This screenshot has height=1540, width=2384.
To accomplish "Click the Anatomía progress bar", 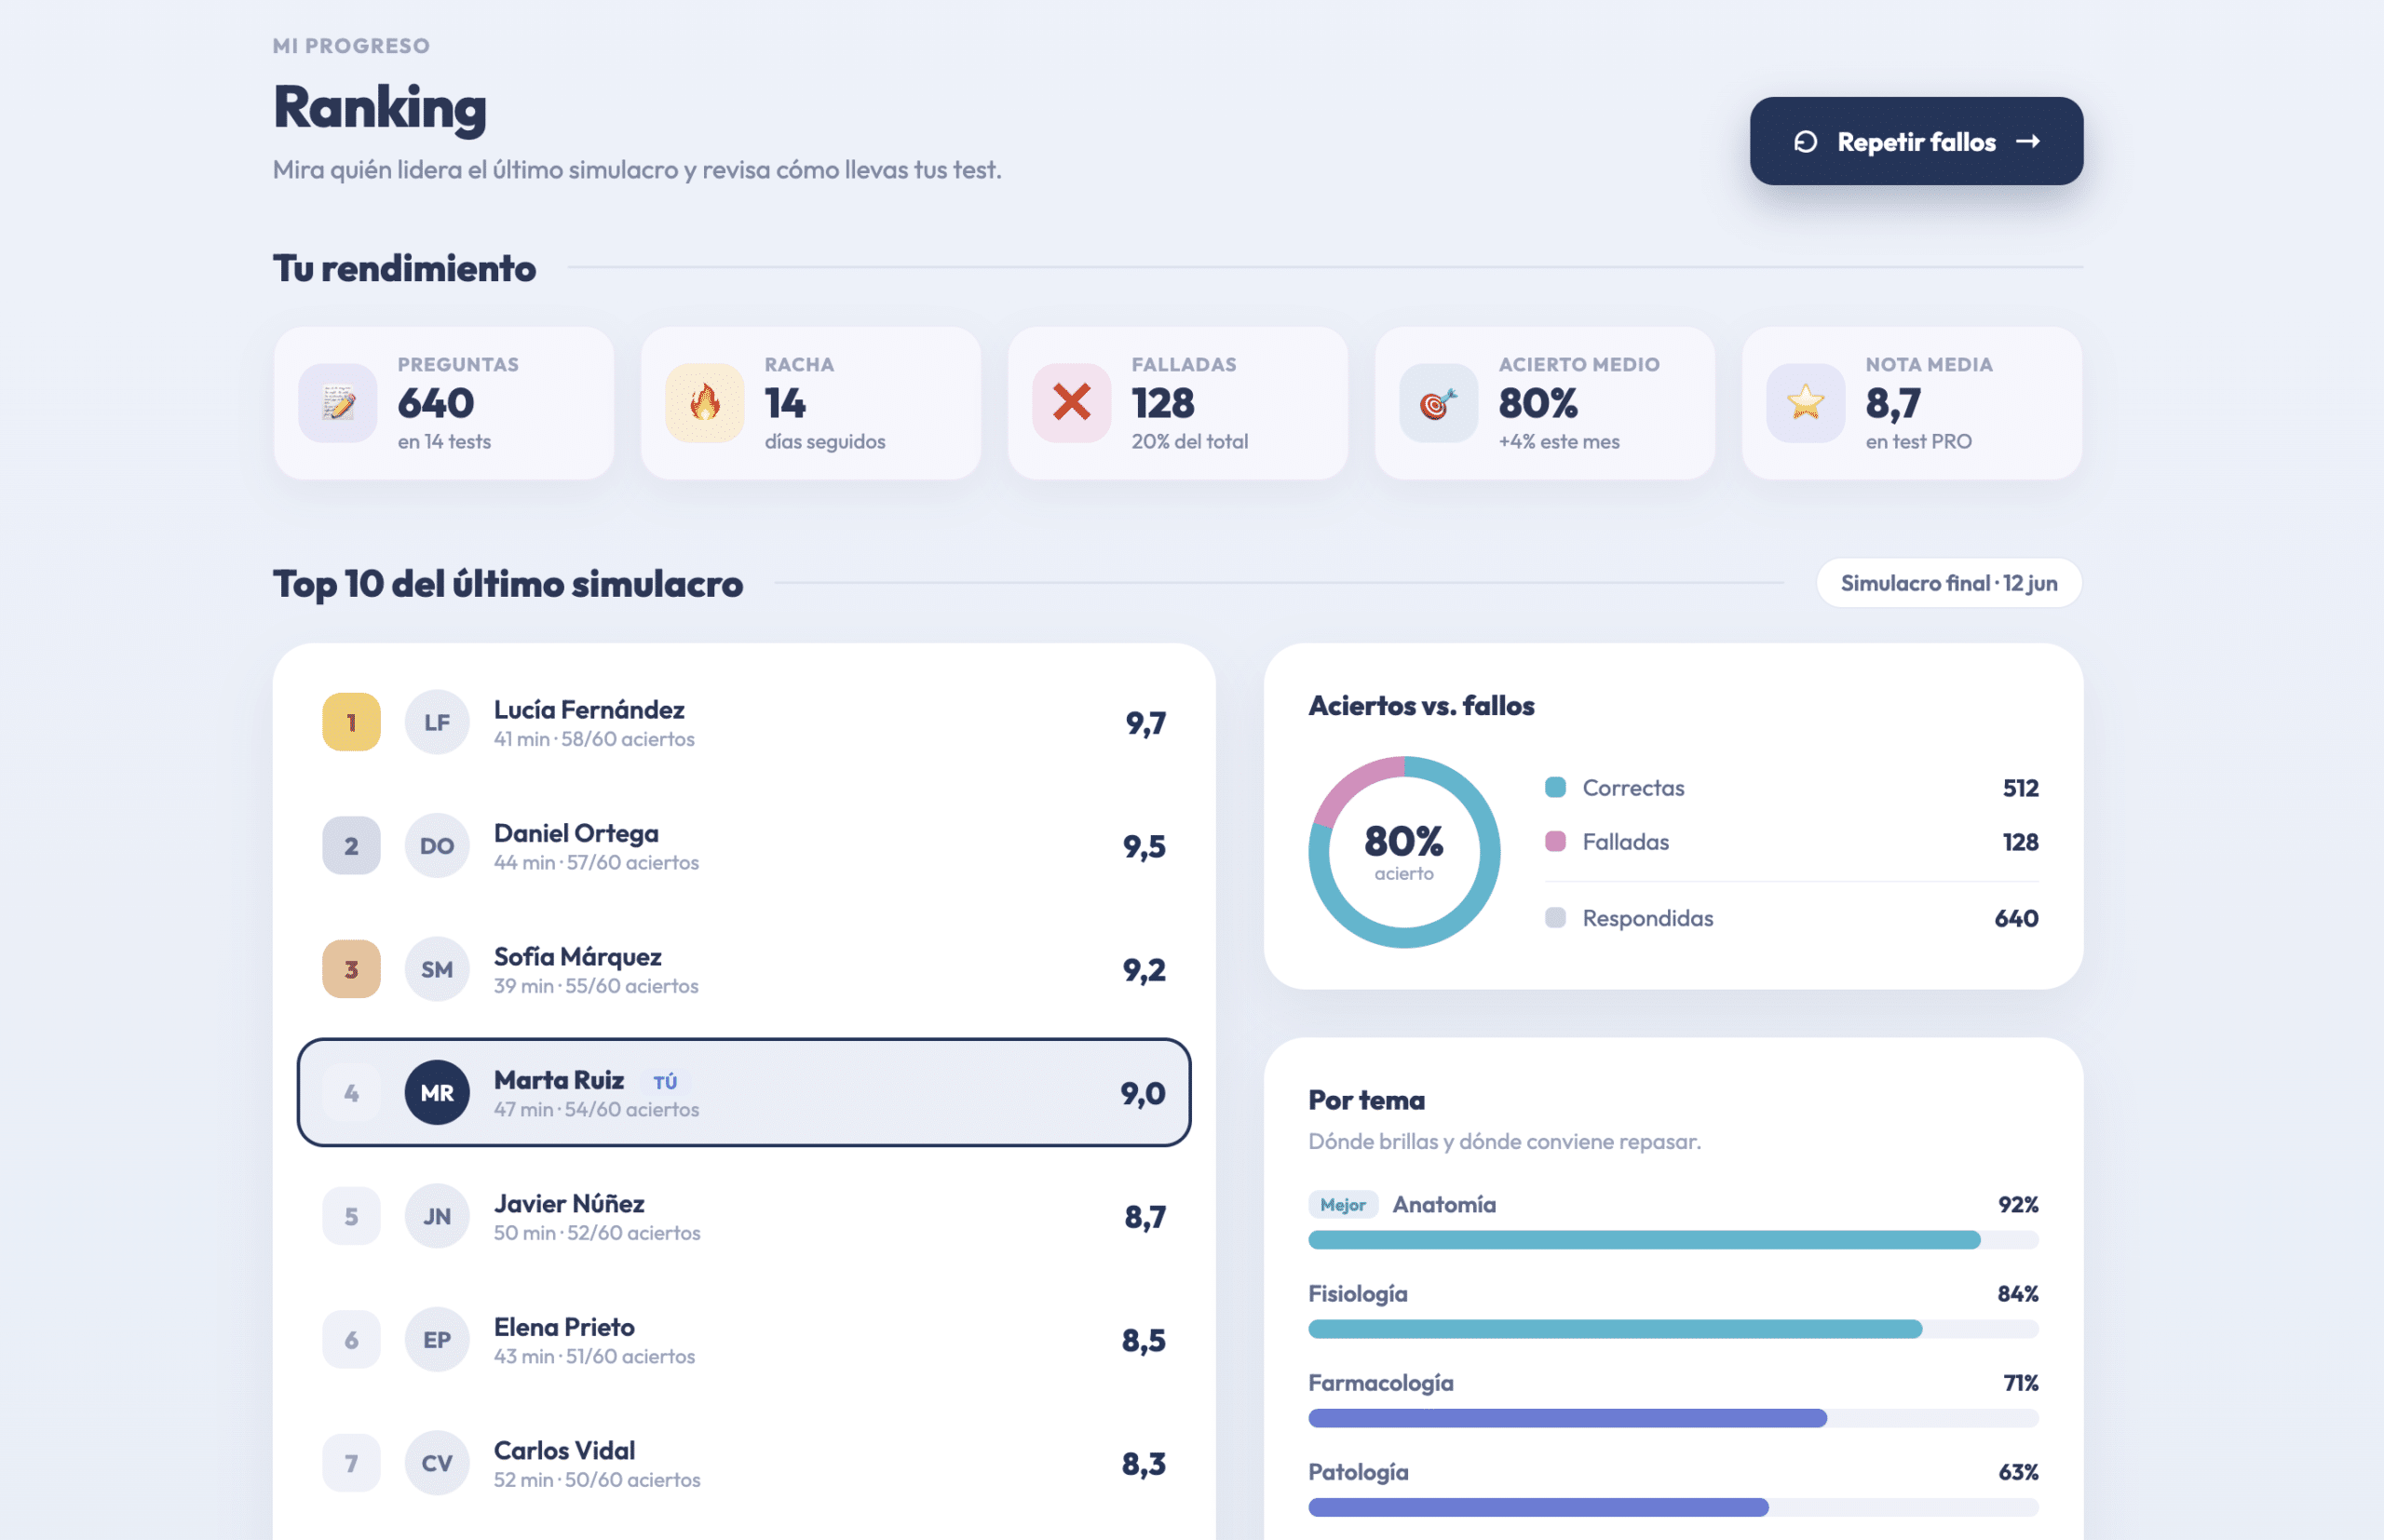I will [x=1673, y=1240].
